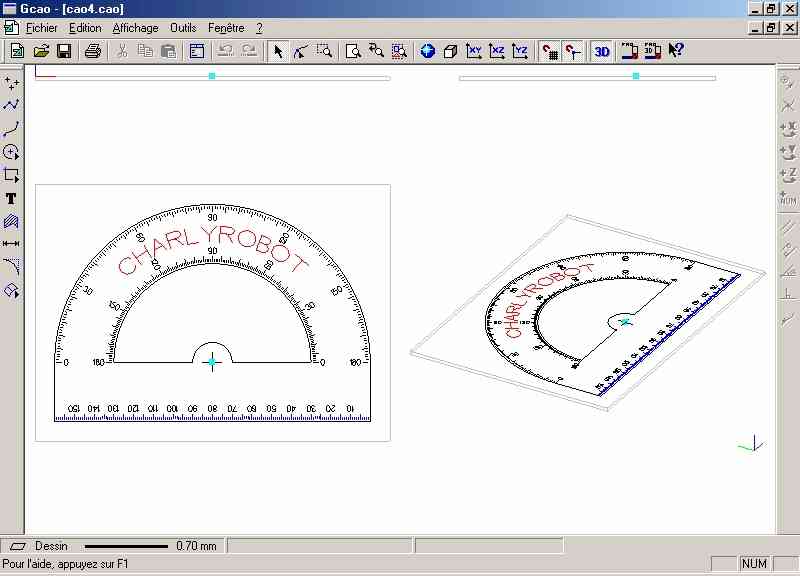Open the ? help menu

point(259,28)
